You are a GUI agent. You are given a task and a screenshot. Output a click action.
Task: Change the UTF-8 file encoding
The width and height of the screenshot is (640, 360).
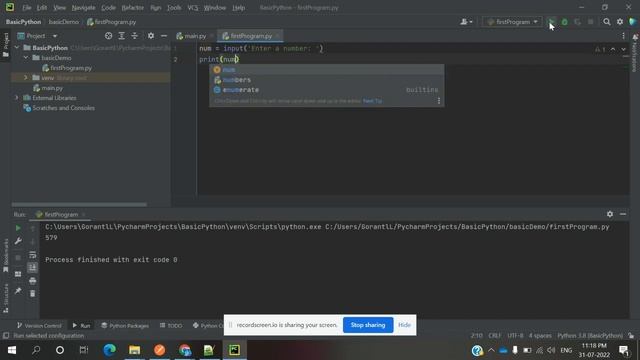(x=515, y=336)
